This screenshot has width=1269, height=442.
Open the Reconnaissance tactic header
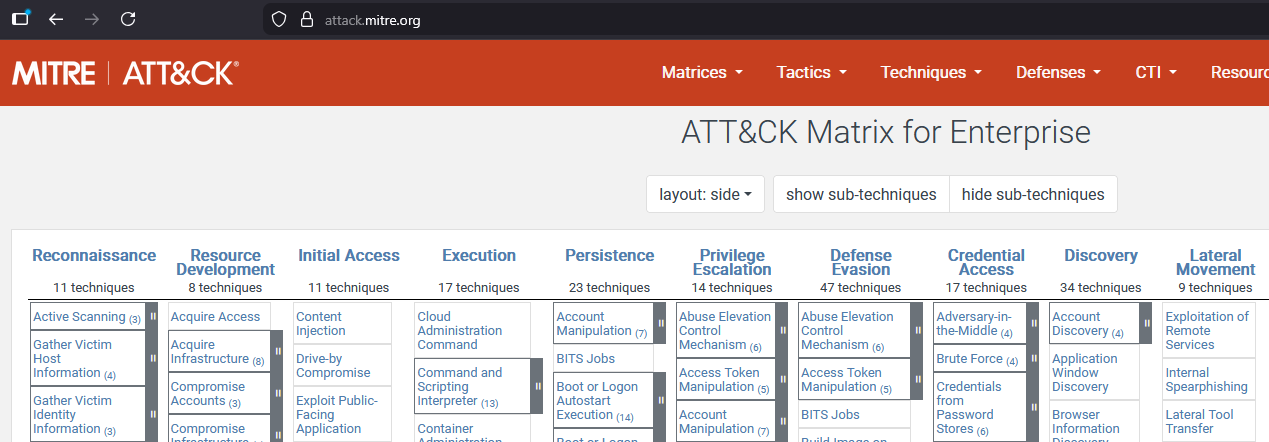(x=94, y=255)
